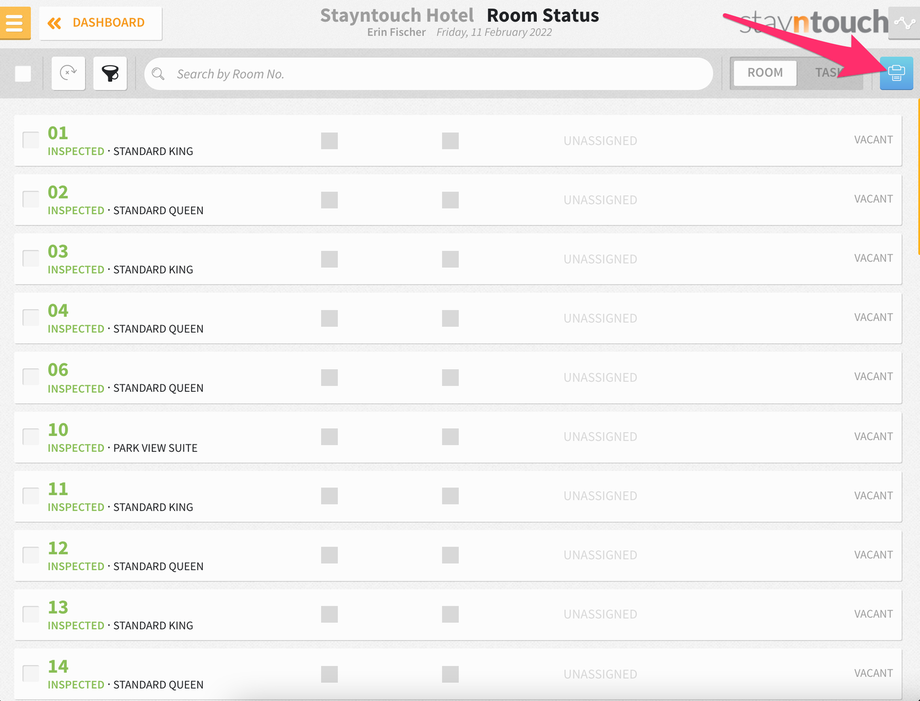Click PARK VIEW SUITE room type text
This screenshot has width=920, height=701.
pos(155,448)
